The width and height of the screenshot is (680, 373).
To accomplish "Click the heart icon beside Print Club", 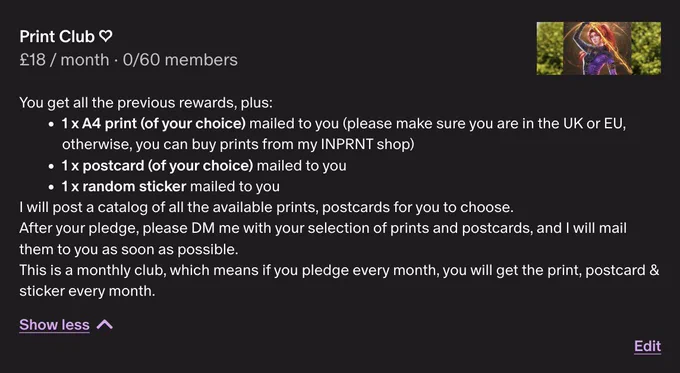I will pyautogui.click(x=106, y=36).
